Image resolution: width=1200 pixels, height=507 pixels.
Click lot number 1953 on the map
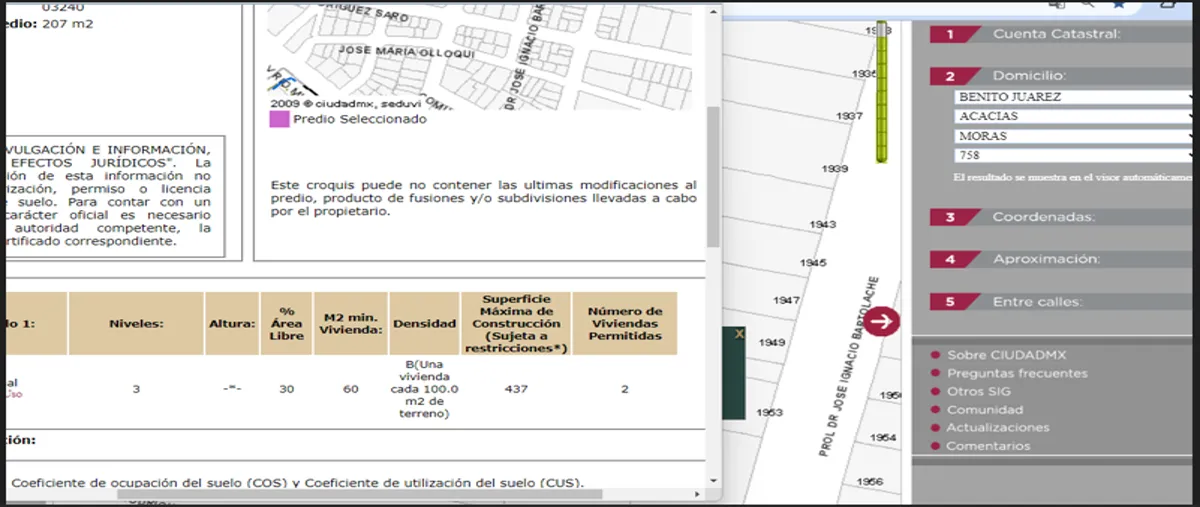769,412
